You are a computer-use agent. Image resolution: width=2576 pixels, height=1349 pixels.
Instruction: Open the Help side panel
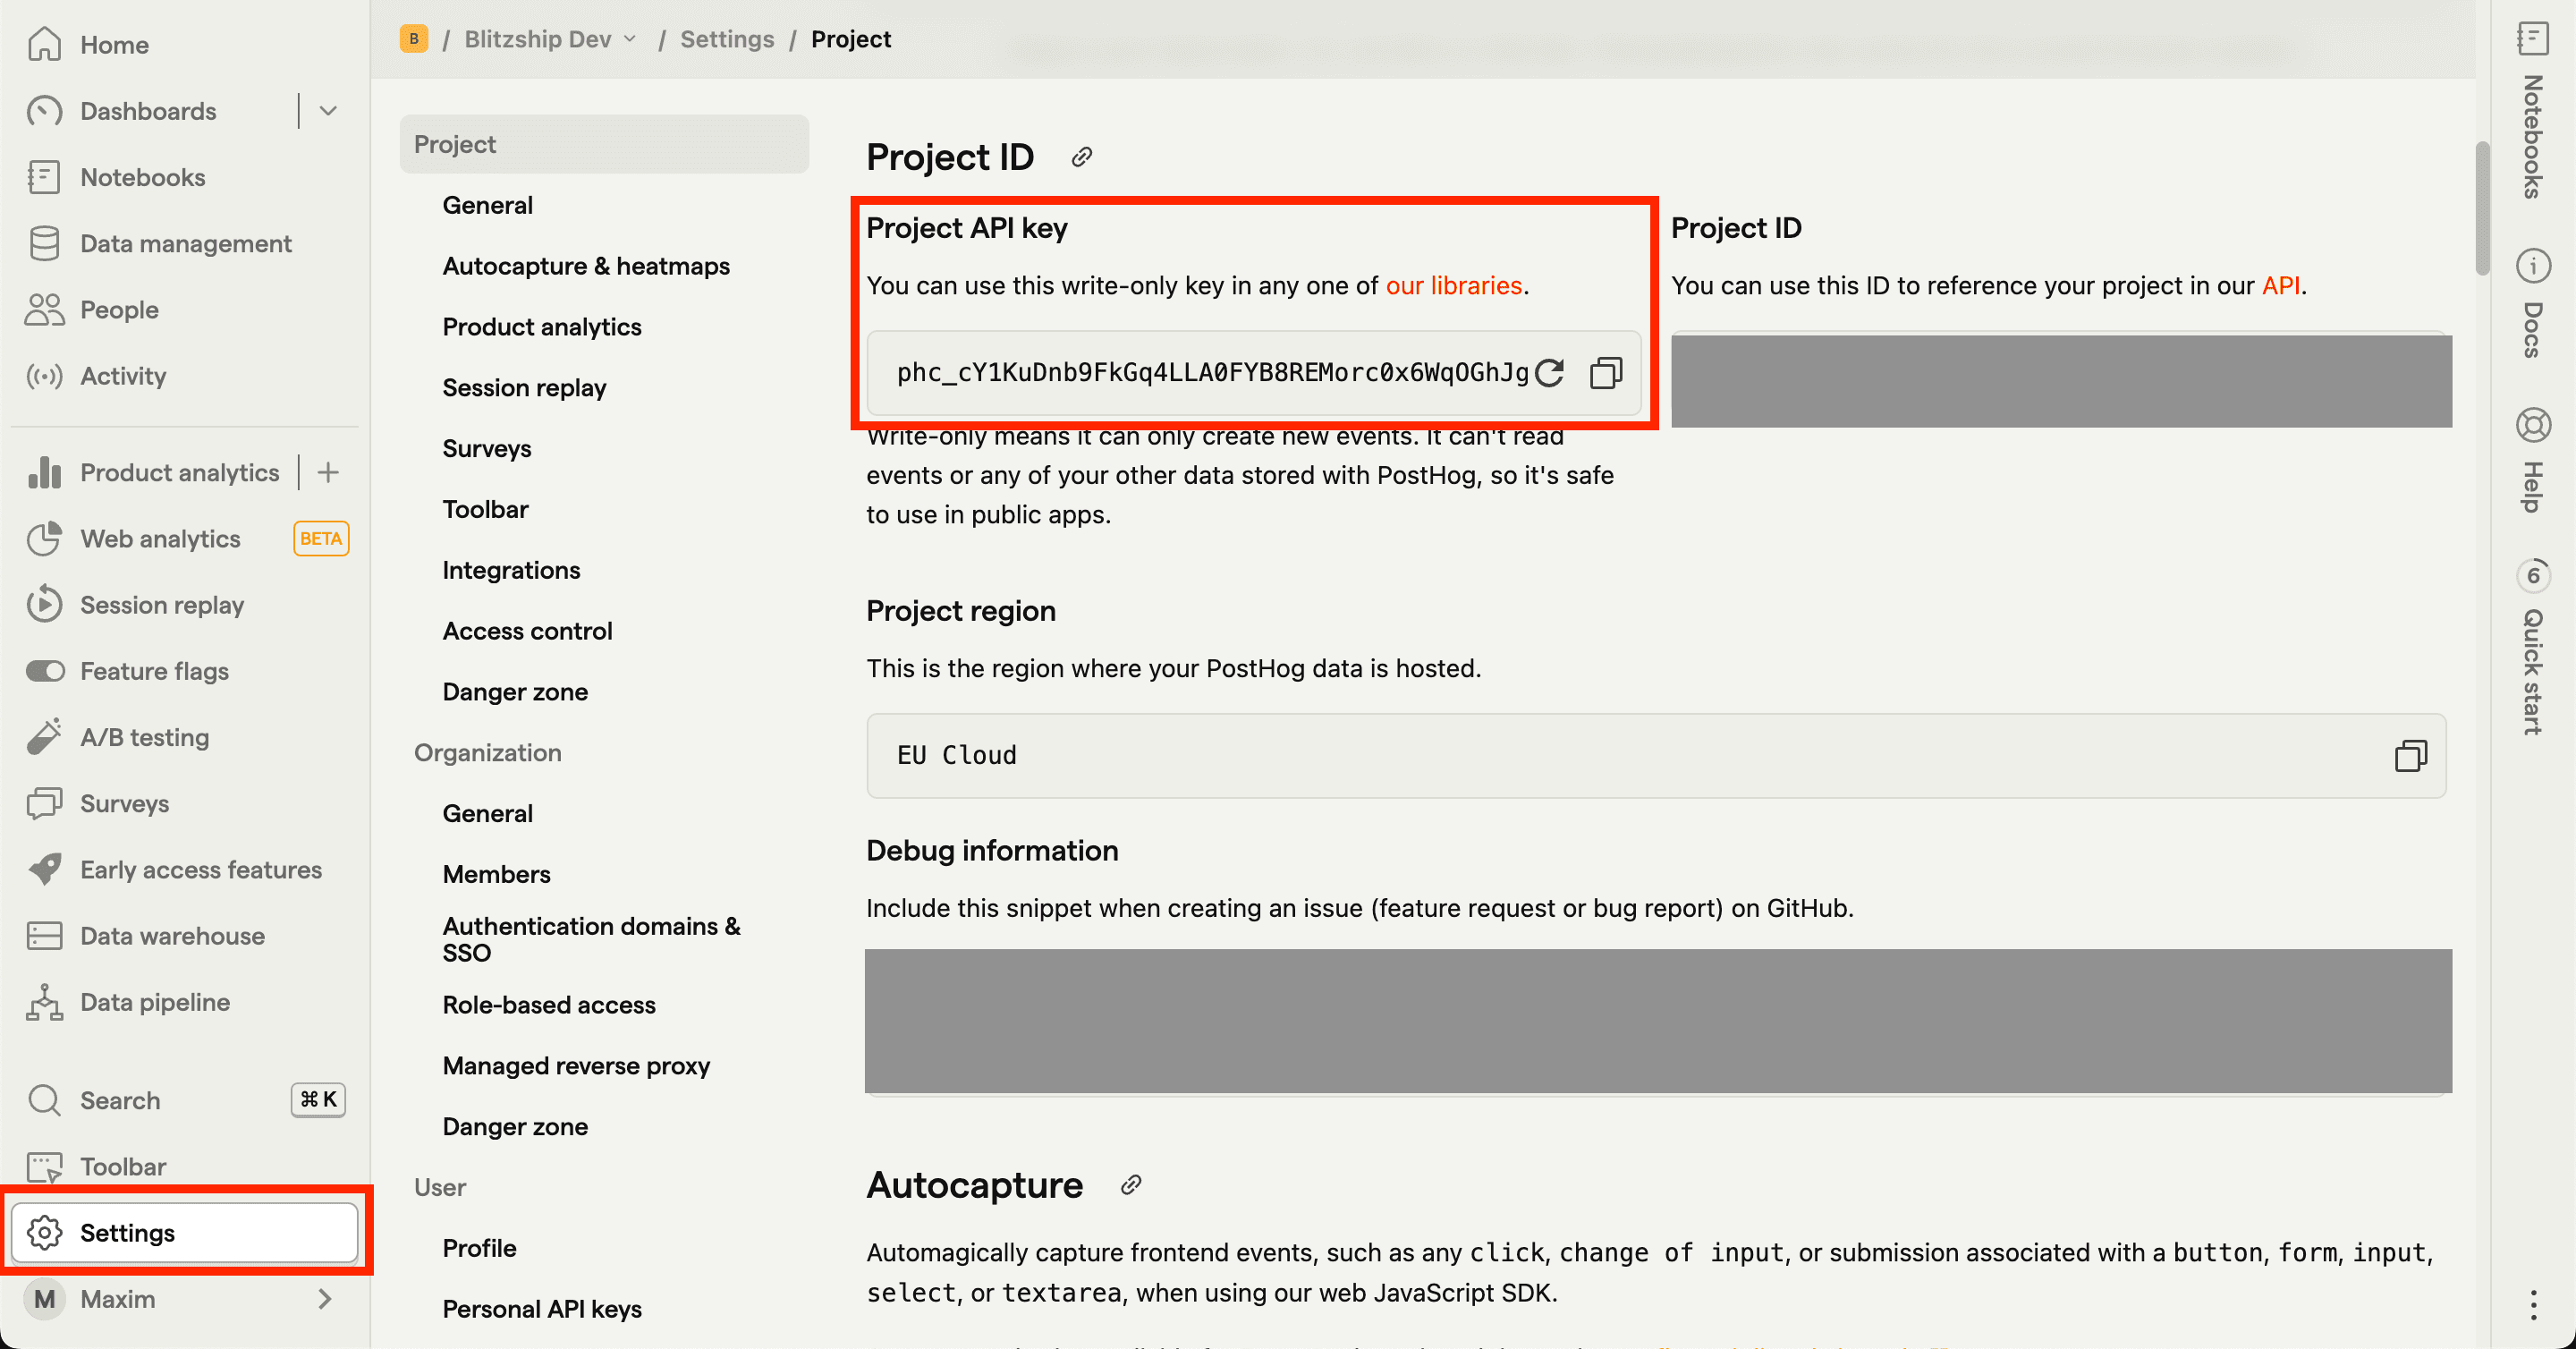[2533, 461]
